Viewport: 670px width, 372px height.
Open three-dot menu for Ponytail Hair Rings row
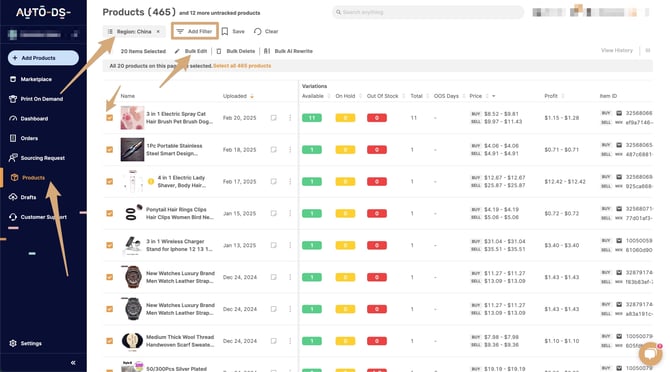[x=290, y=213]
